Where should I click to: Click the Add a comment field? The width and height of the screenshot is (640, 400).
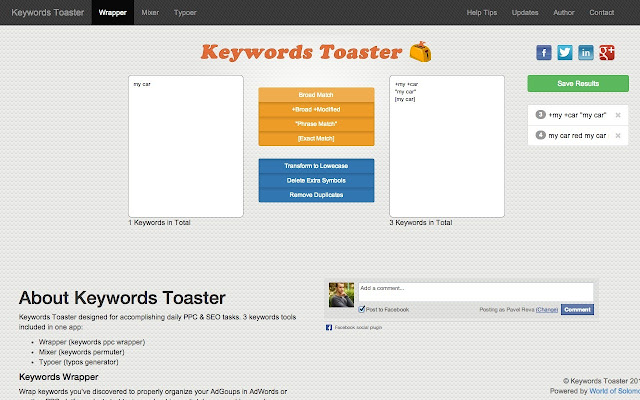pos(476,292)
